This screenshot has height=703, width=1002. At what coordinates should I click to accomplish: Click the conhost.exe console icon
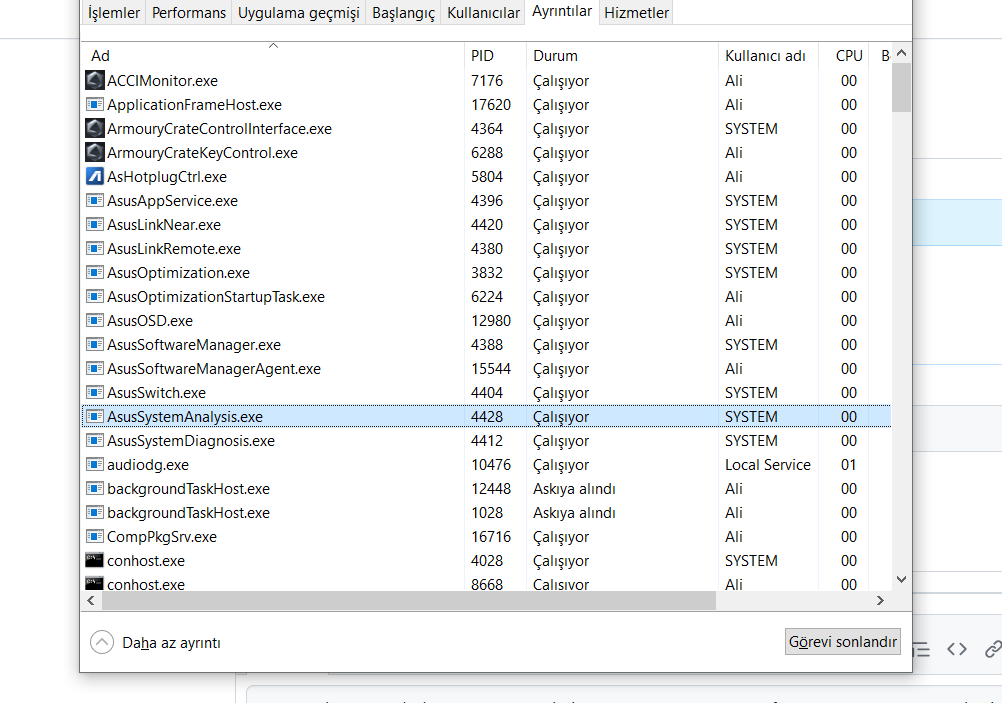point(95,560)
